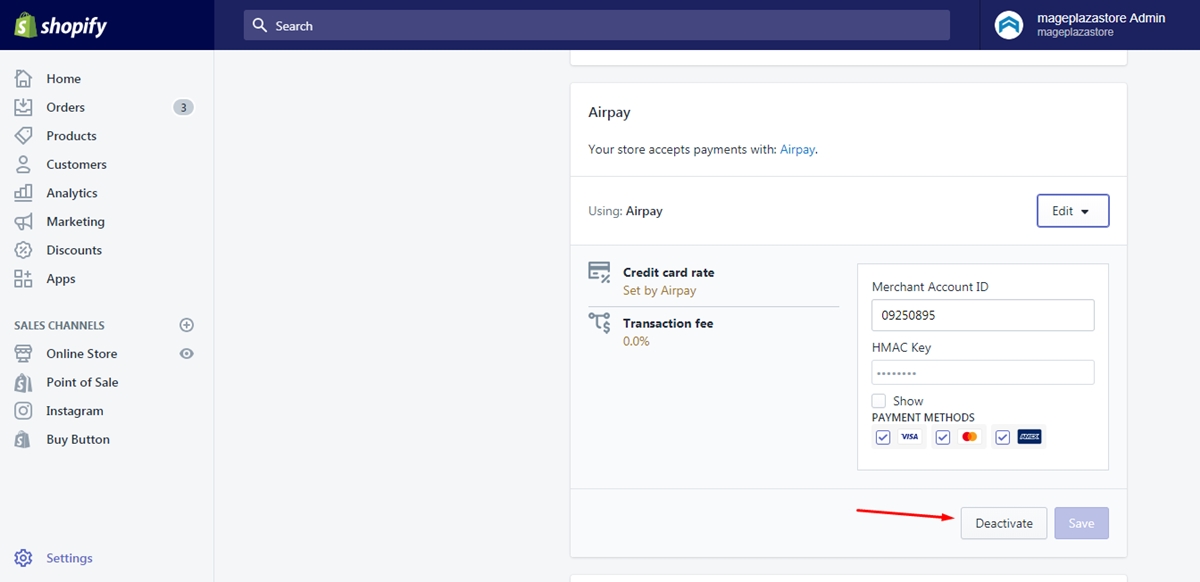View Online Store with eye icon
Screen dimensions: 1200x582
(186, 354)
